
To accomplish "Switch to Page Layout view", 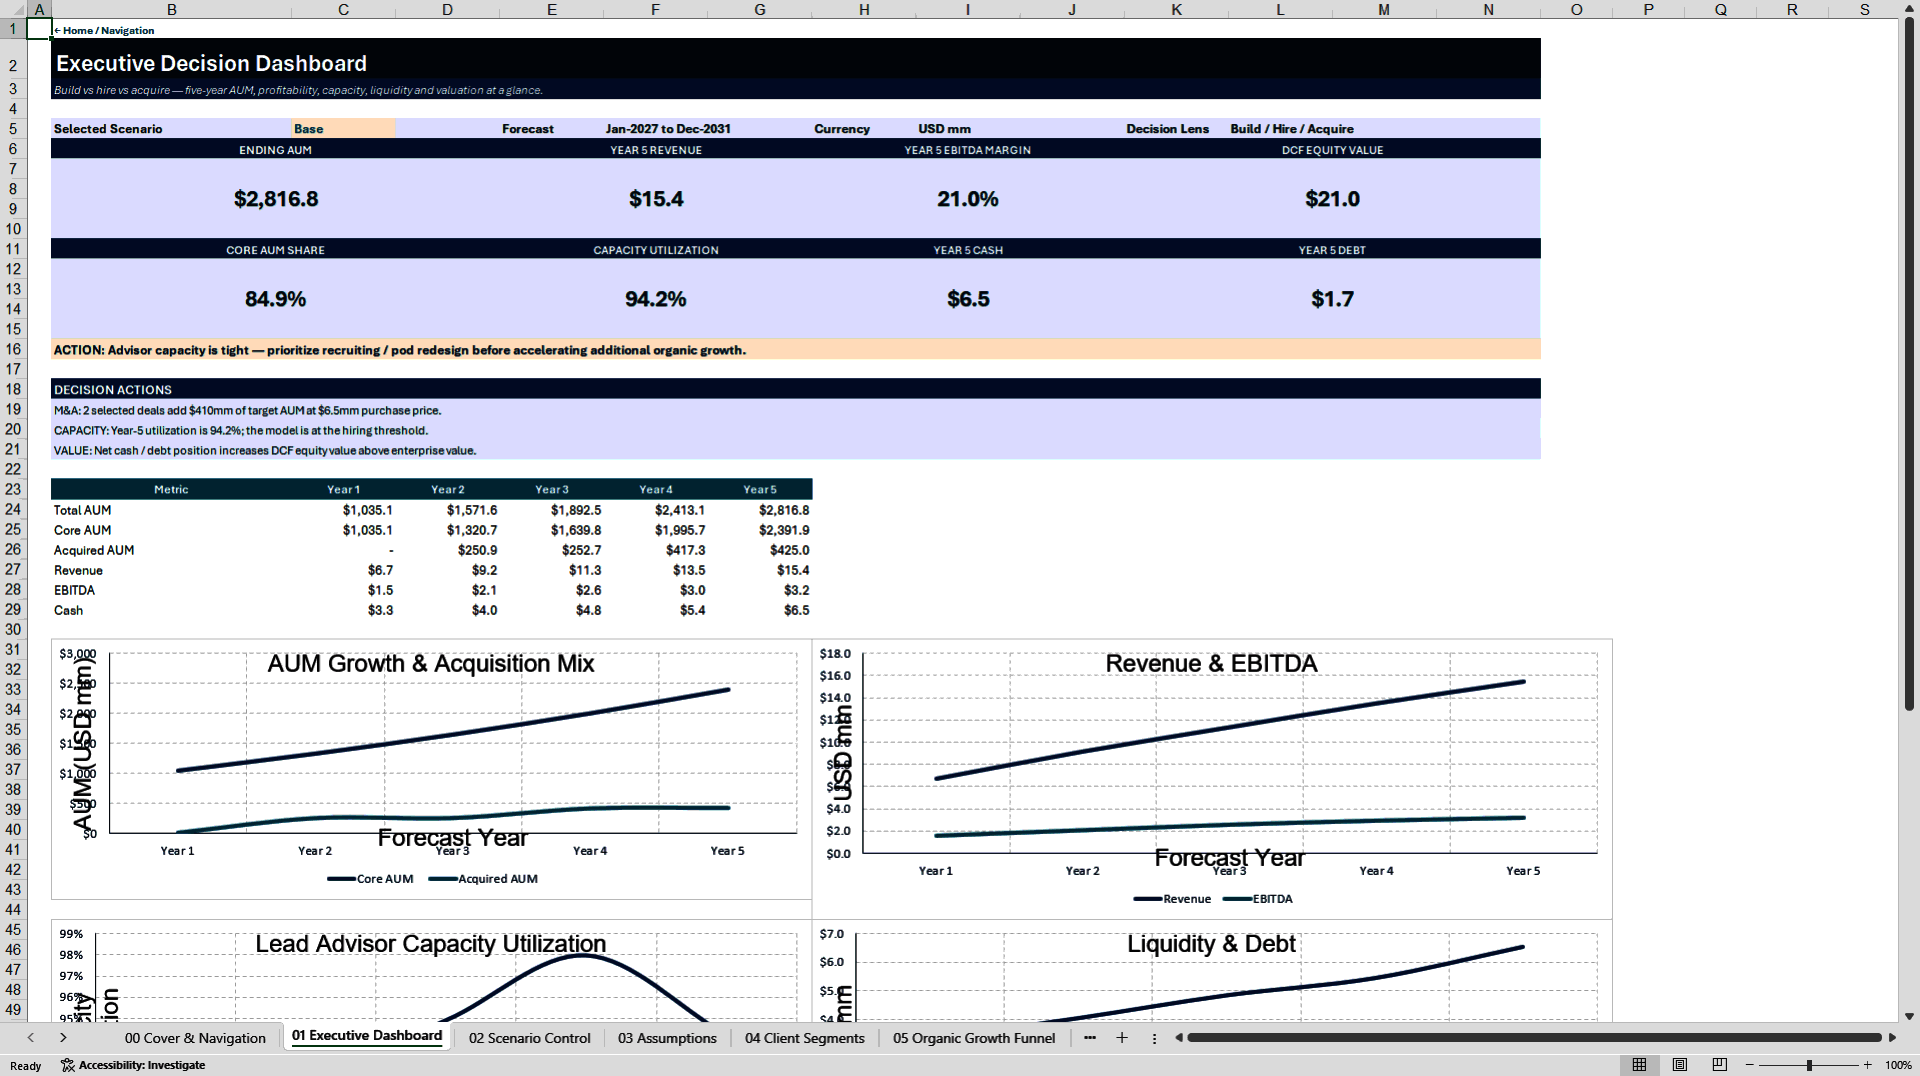I will (1680, 1065).
